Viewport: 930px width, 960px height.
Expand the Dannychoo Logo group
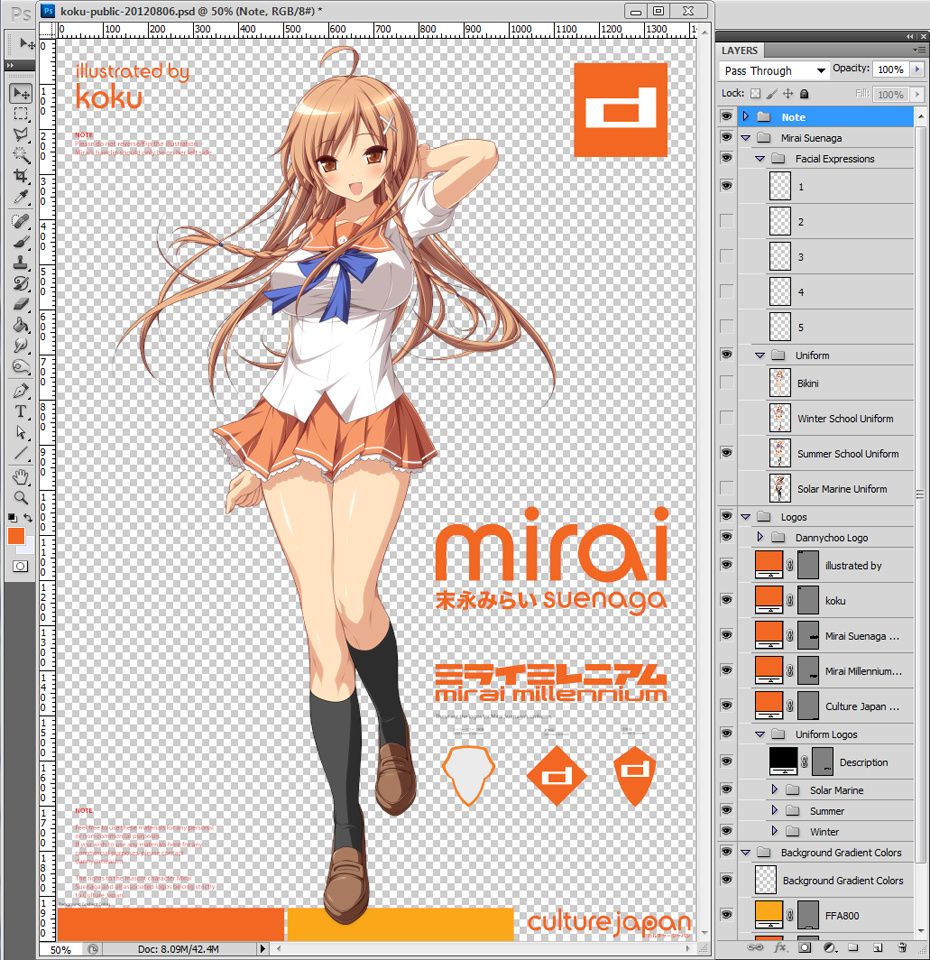click(760, 538)
